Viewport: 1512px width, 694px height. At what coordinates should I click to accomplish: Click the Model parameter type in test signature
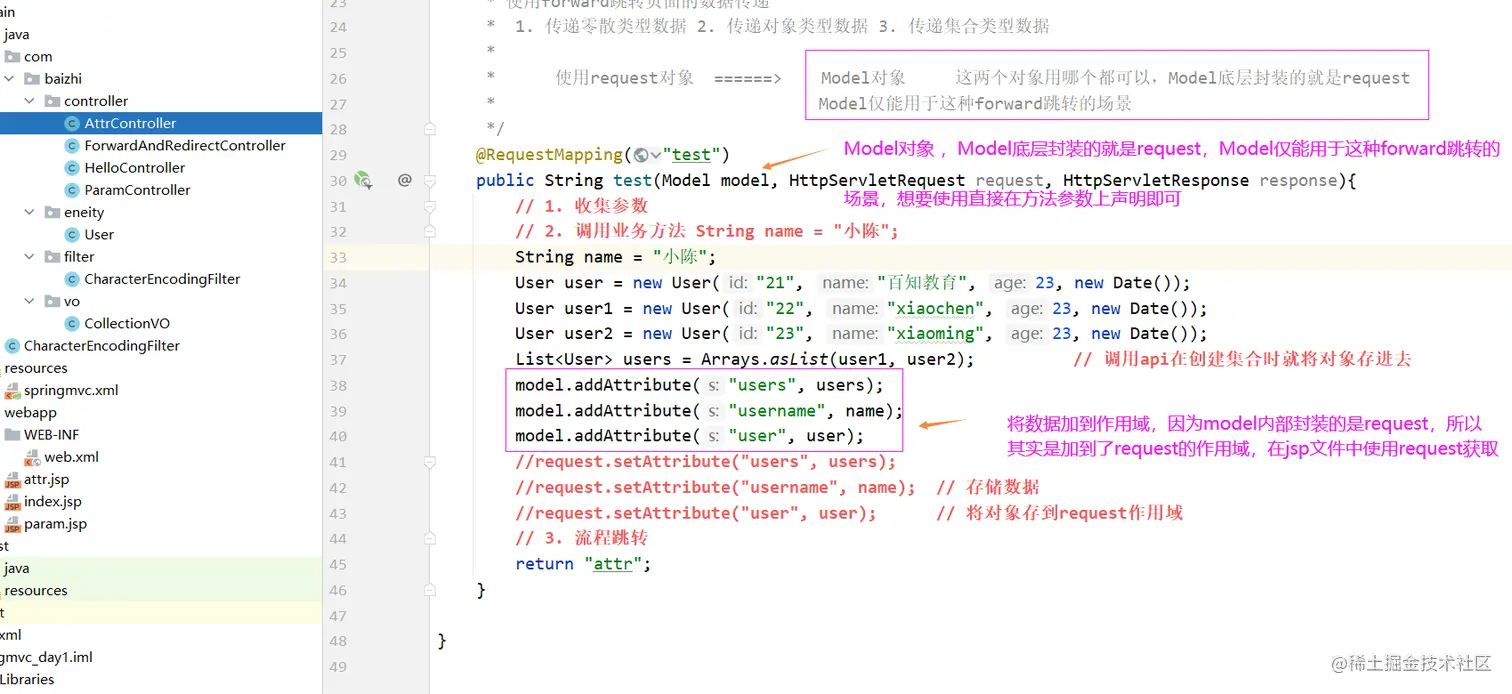click(x=685, y=181)
